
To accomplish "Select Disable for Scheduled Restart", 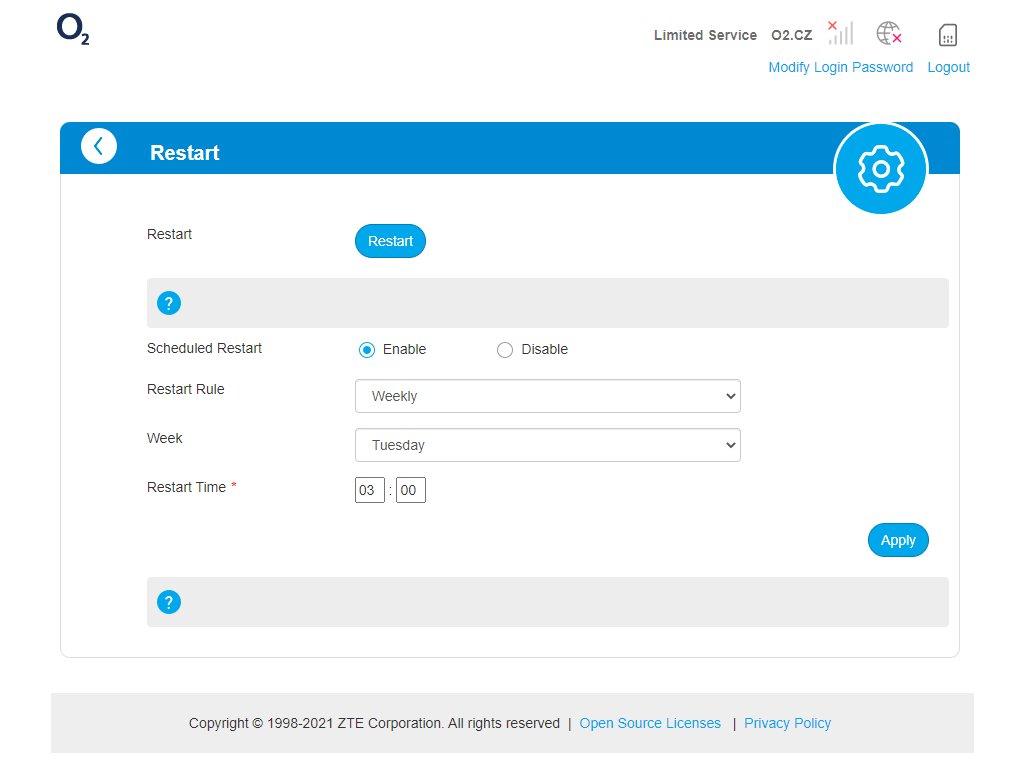I will point(505,350).
